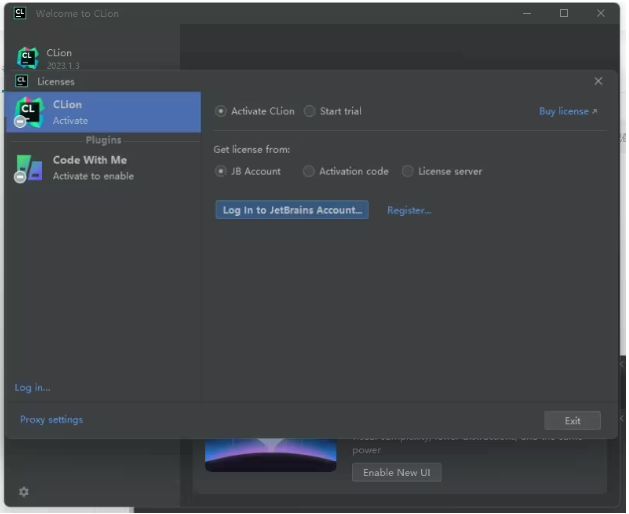Viewport: 629px width, 514px height.
Task: Minimize the Welcome to CLion window
Action: tap(527, 13)
